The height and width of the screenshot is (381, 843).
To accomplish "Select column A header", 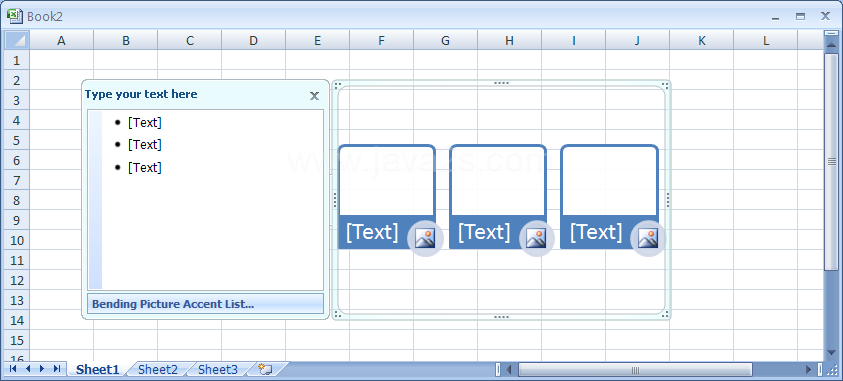I will (61, 40).
